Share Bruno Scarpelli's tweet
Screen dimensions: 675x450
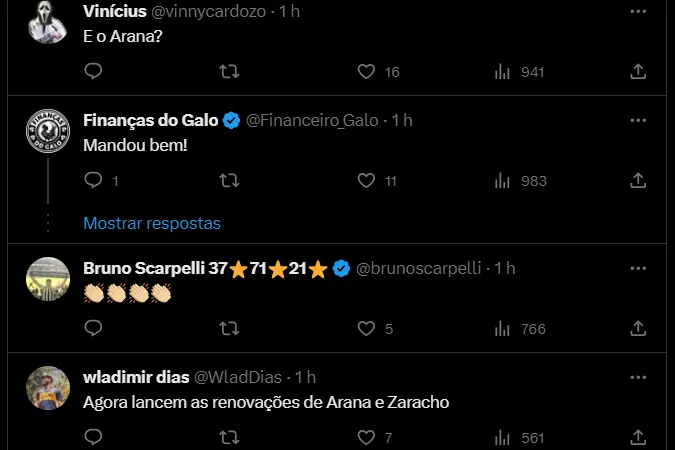[x=638, y=328]
